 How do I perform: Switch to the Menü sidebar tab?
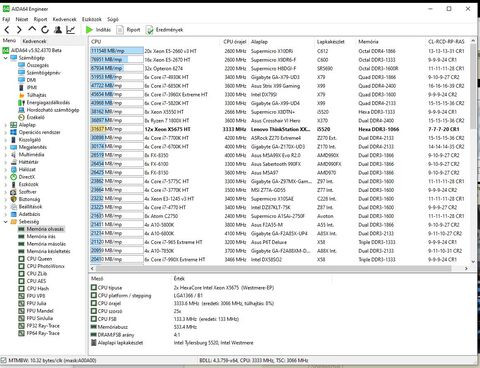click(x=9, y=40)
